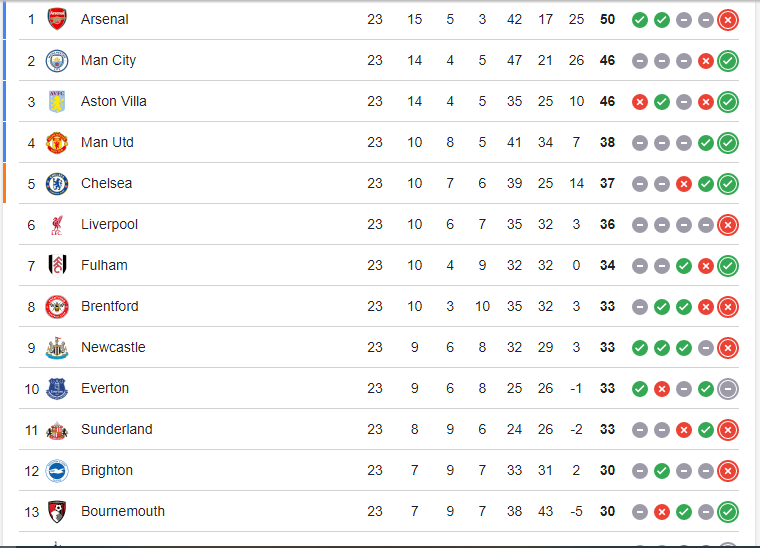Image resolution: width=760 pixels, height=548 pixels.
Task: Click Man City's latest result win icon
Action: pos(728,61)
